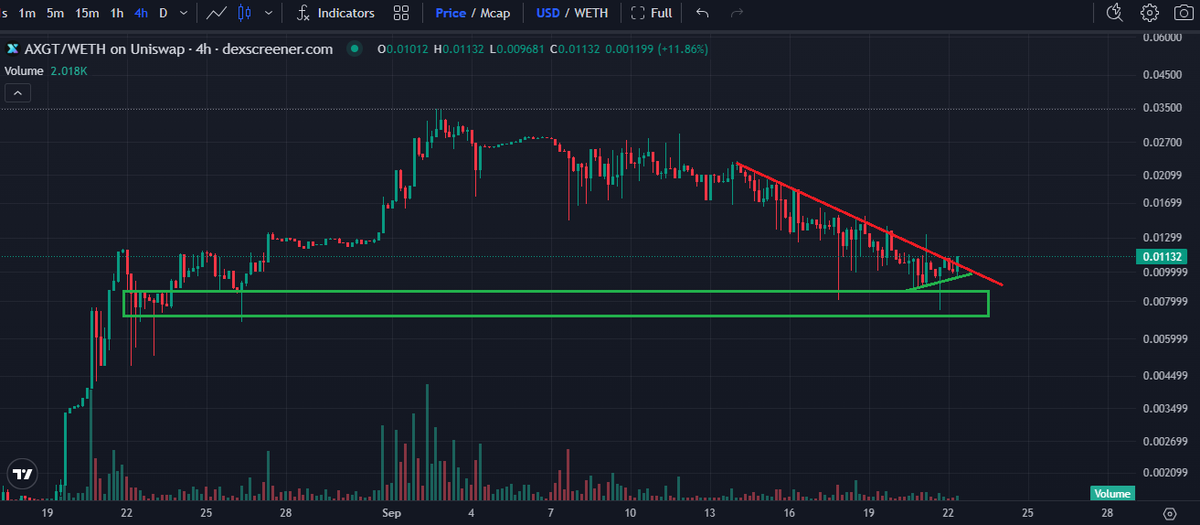
Task: Toggle quote currency USD / WETH
Action: click(570, 13)
